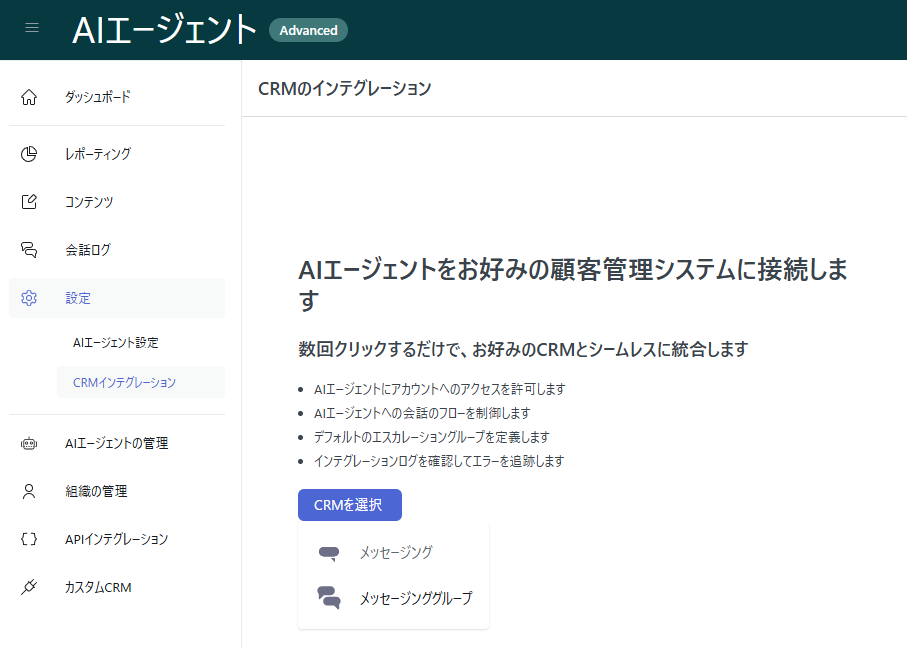Click the Advanced badge in the header
Viewport: 907px width, 648px height.
[308, 30]
